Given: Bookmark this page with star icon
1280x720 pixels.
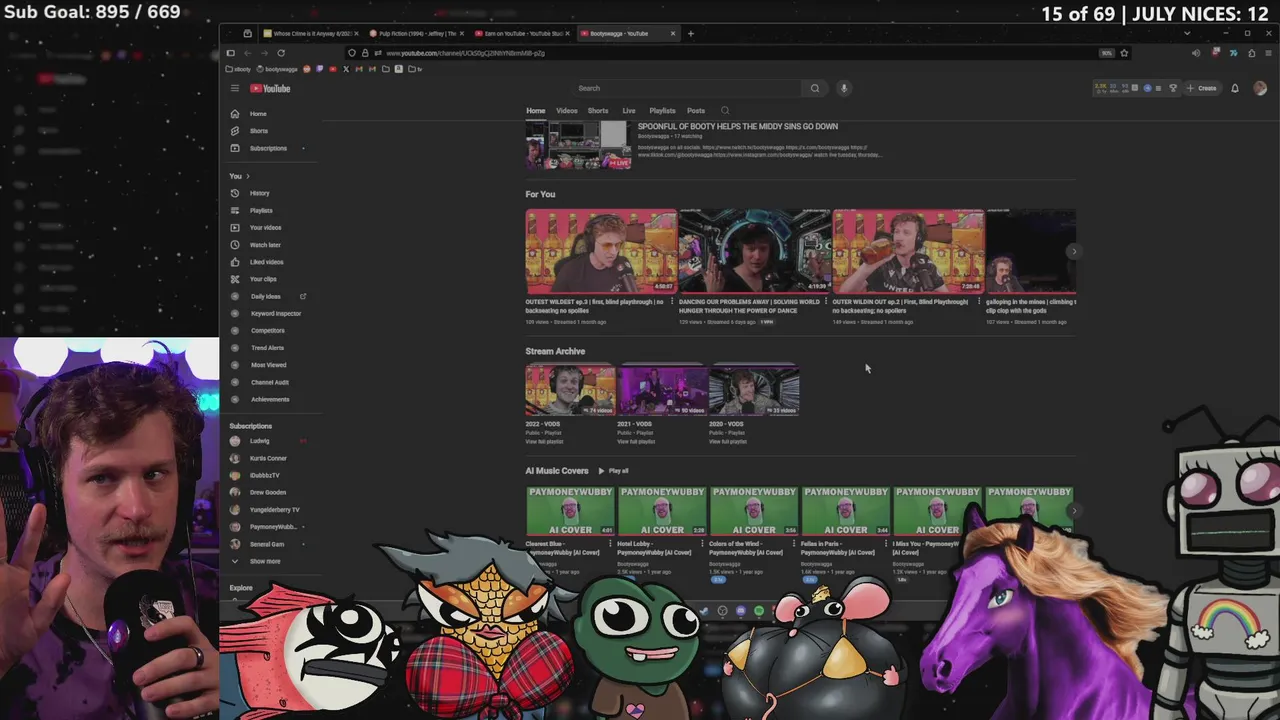Looking at the screenshot, I should 1124,53.
